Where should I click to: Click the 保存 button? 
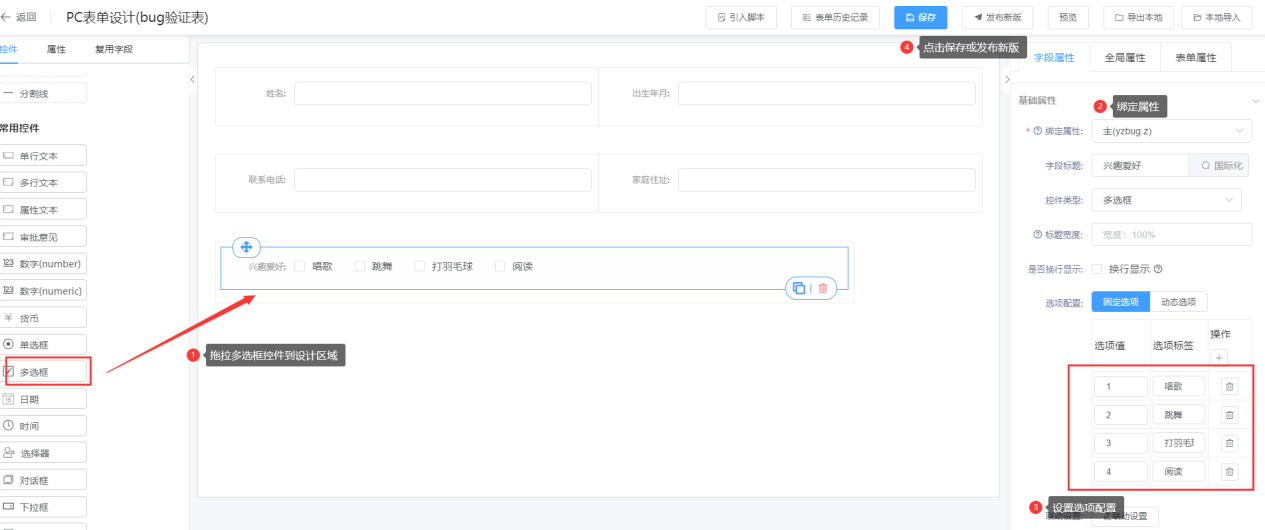[x=920, y=17]
